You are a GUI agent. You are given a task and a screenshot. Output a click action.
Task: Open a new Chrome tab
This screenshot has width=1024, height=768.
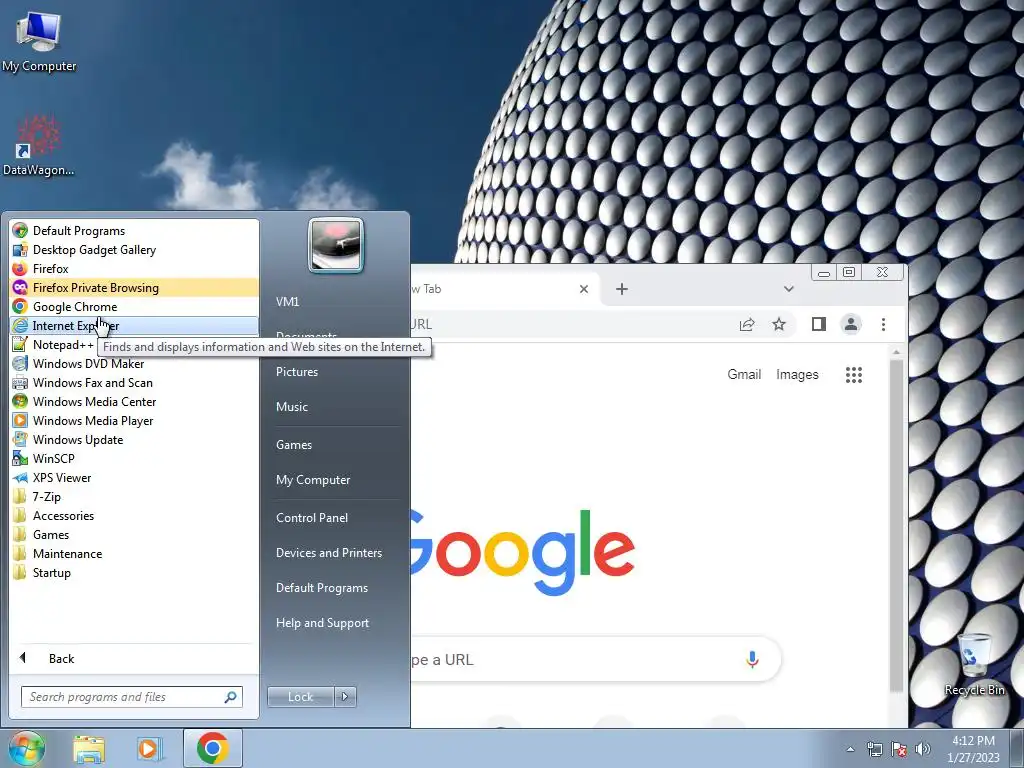tap(622, 289)
